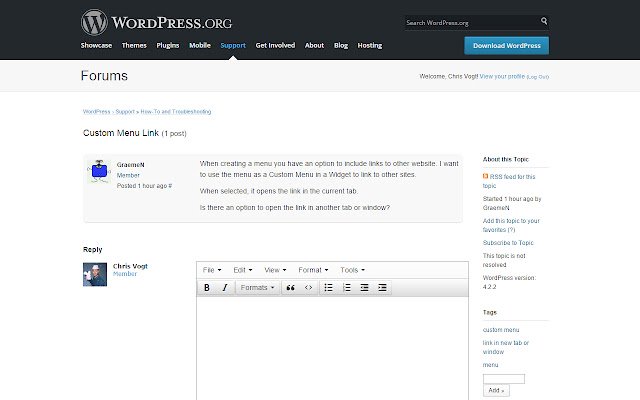640x400 pixels.
Task: Click Member label under GraemeN
Action: pyautogui.click(x=128, y=176)
